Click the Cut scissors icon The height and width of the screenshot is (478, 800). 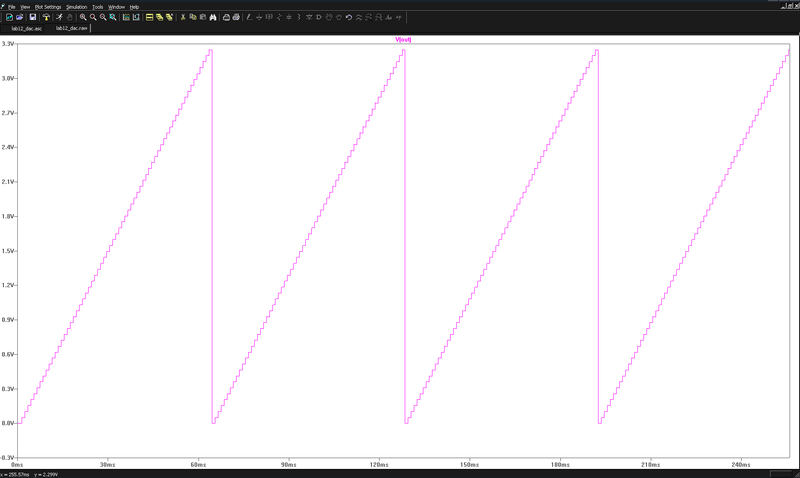click(x=183, y=17)
